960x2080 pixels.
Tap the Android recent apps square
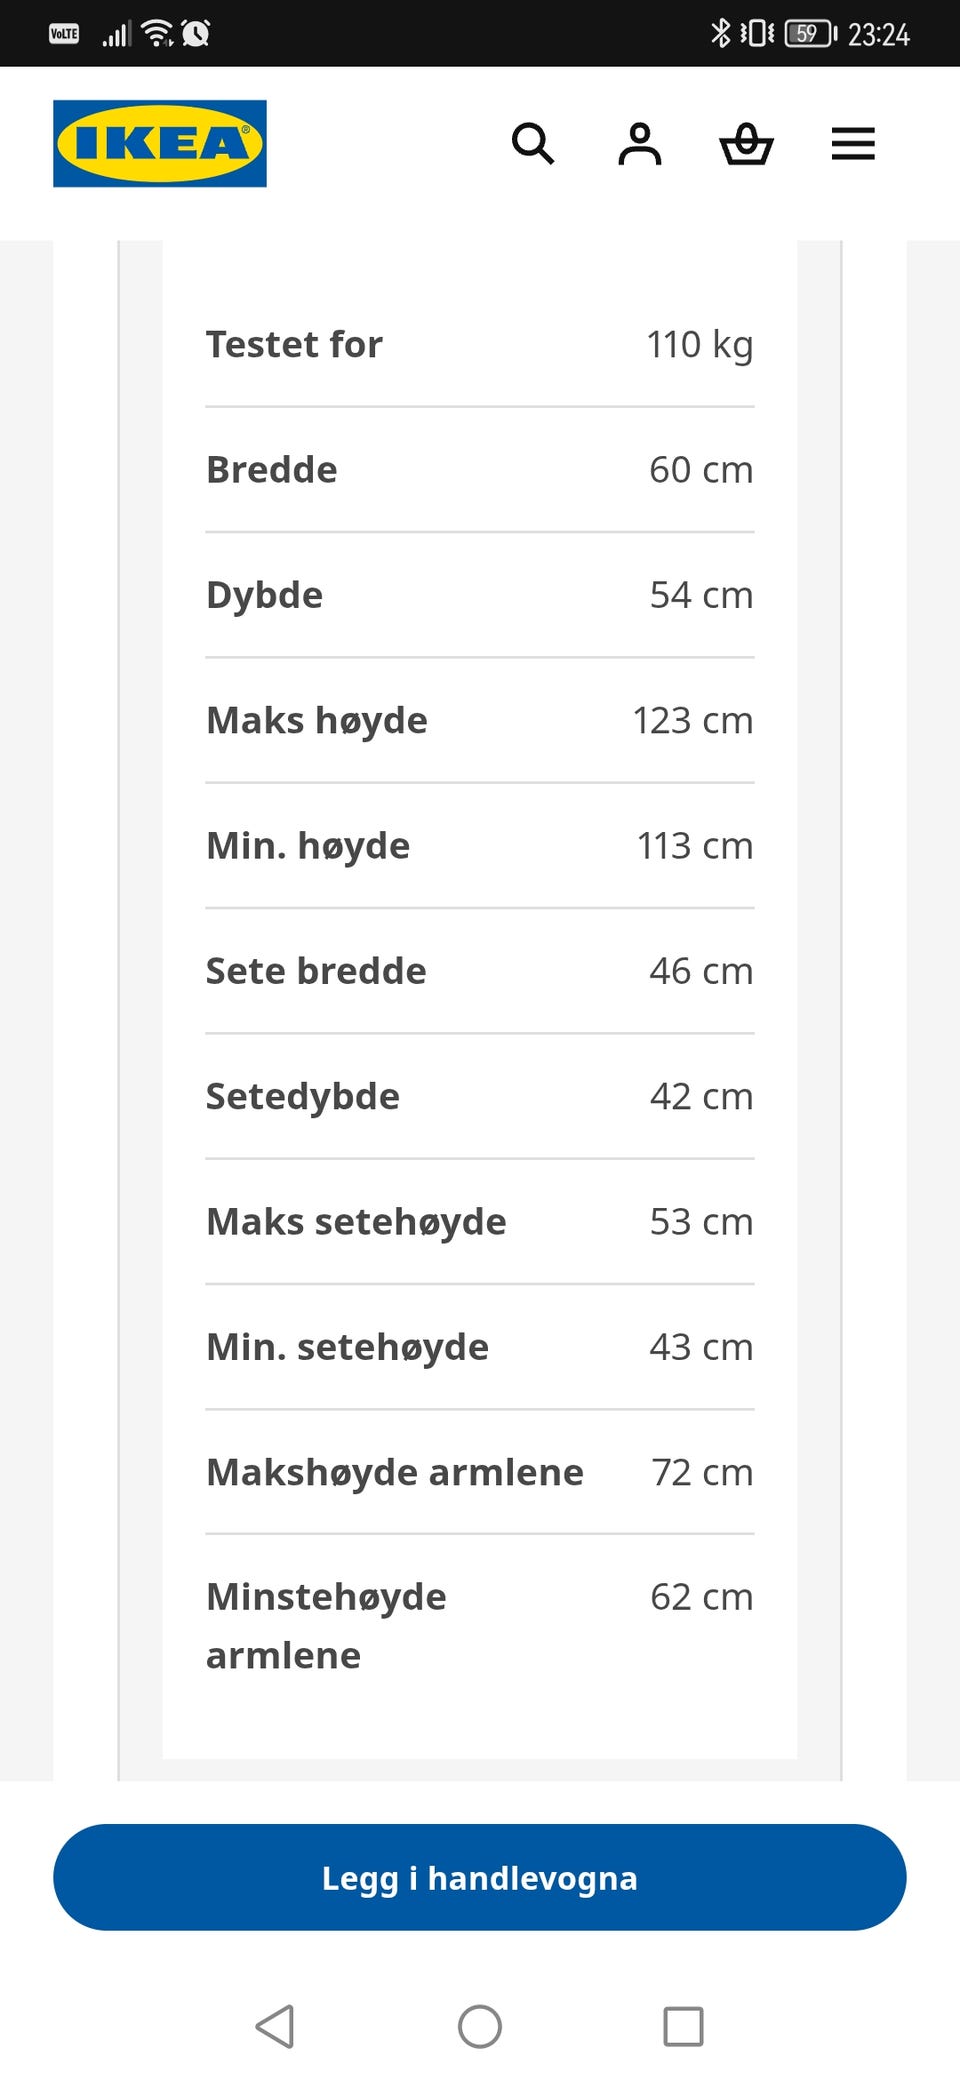click(683, 2026)
